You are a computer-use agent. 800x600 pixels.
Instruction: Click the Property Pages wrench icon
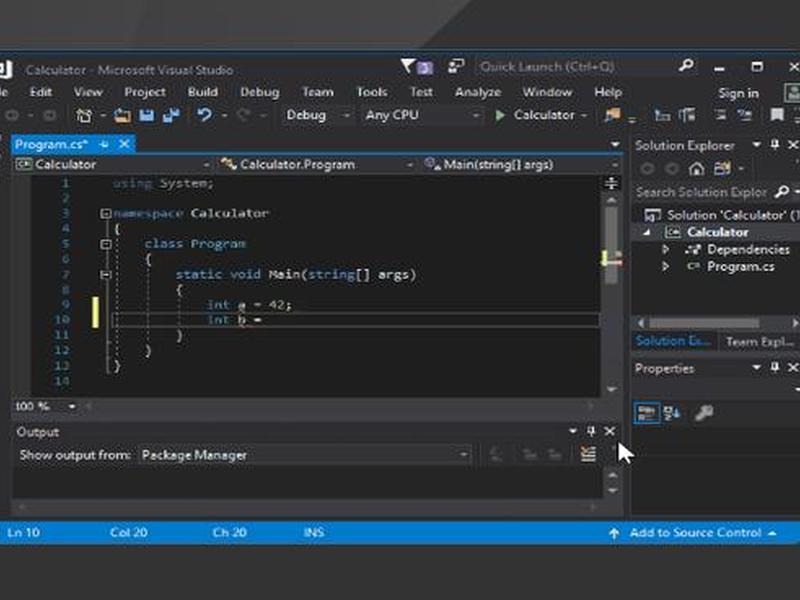[704, 412]
